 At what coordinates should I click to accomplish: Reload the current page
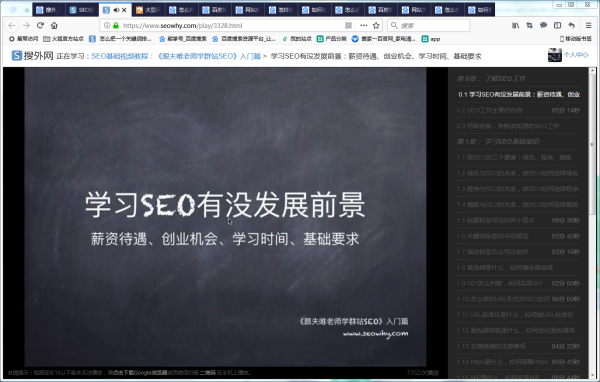(x=40, y=26)
